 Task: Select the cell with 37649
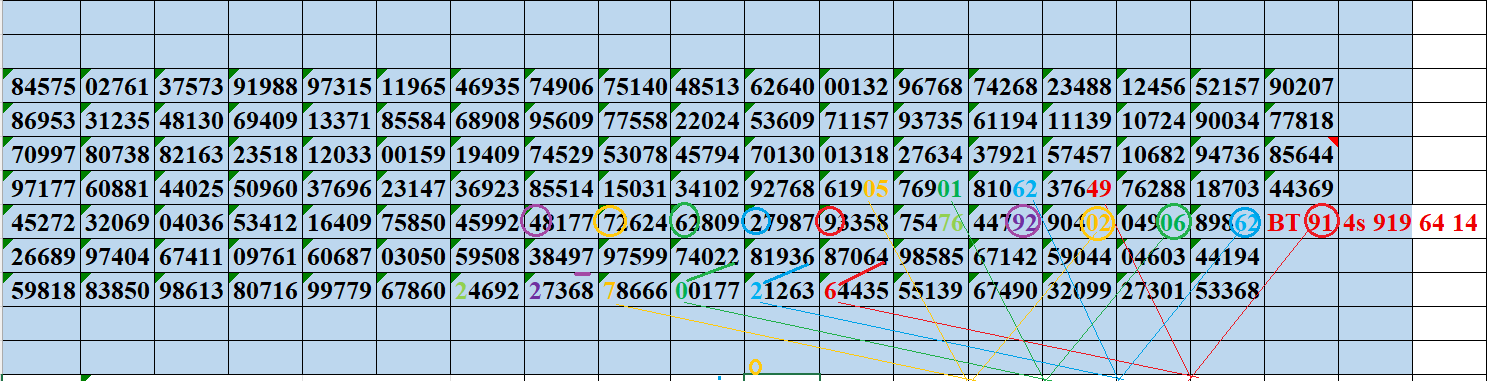(x=1079, y=189)
